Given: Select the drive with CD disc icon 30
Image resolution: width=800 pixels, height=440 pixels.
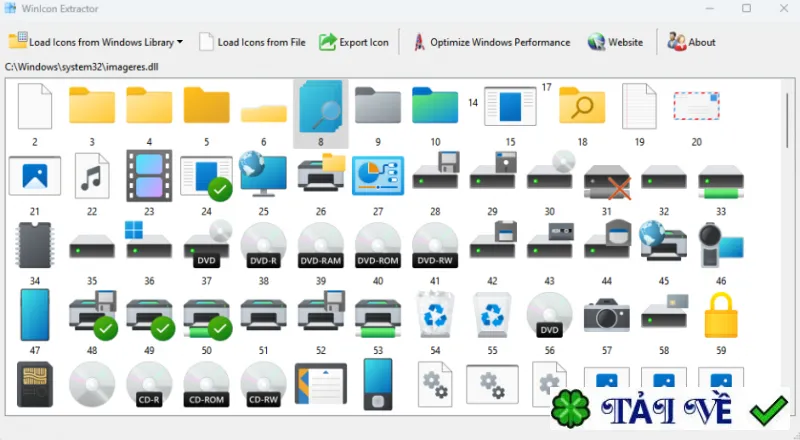Looking at the screenshot, I should point(551,170).
